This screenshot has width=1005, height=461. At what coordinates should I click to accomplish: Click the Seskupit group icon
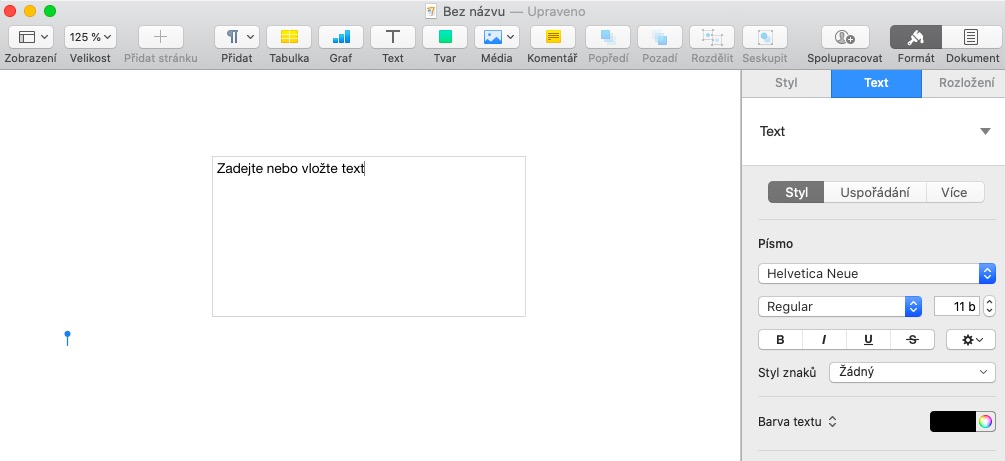pos(765,37)
